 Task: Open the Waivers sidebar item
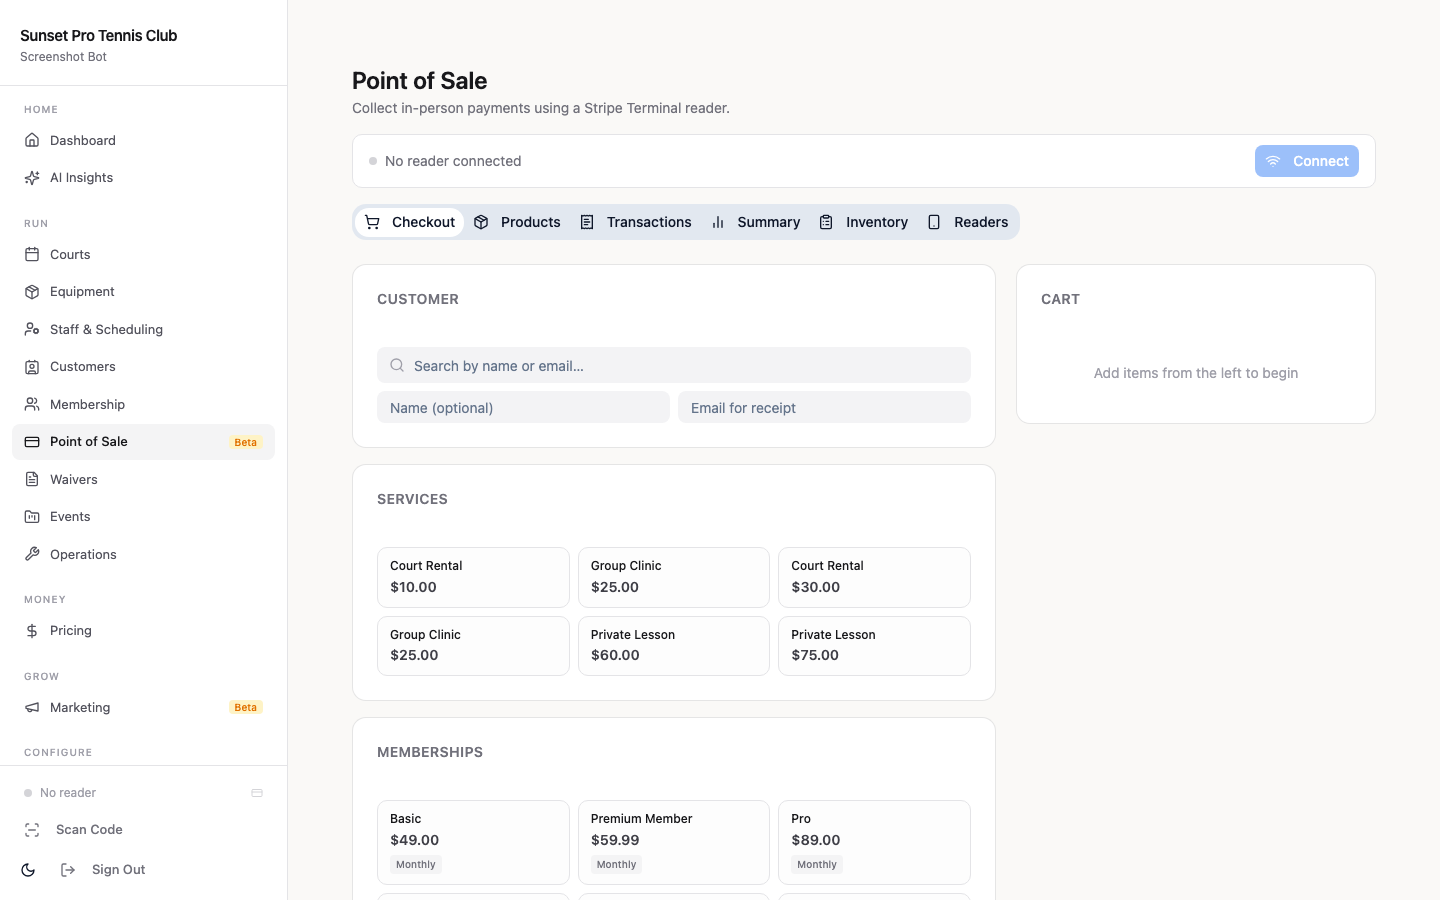pyautogui.click(x=143, y=479)
